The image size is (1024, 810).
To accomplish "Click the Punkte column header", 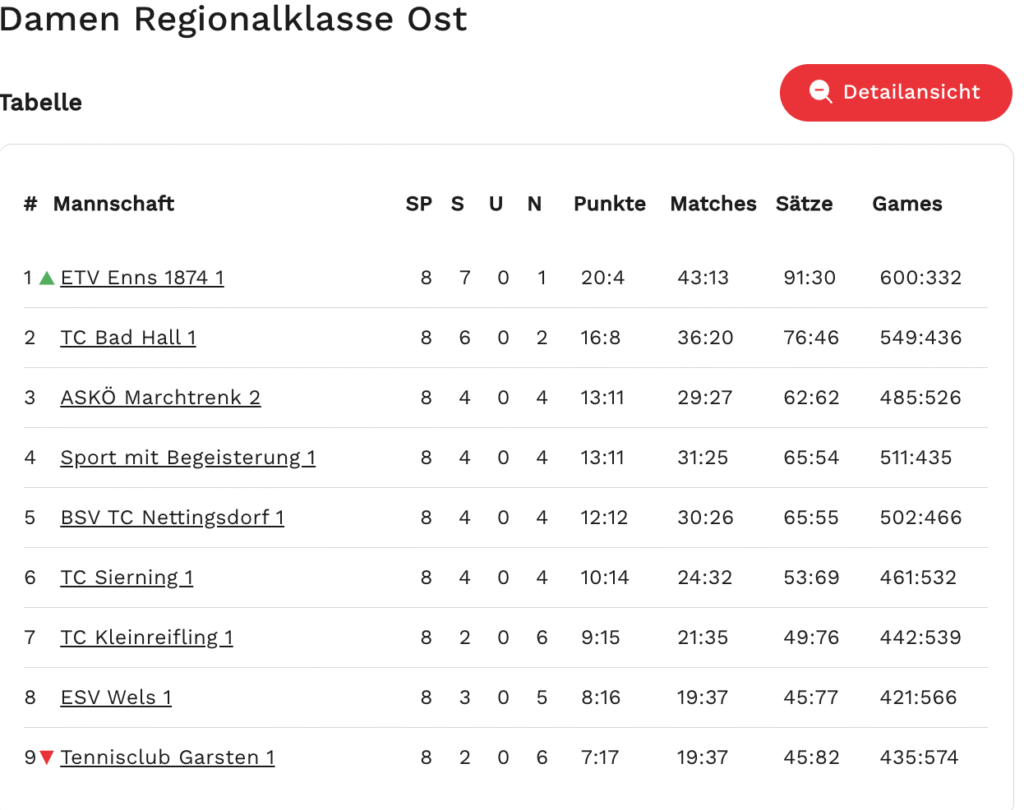I will [610, 204].
